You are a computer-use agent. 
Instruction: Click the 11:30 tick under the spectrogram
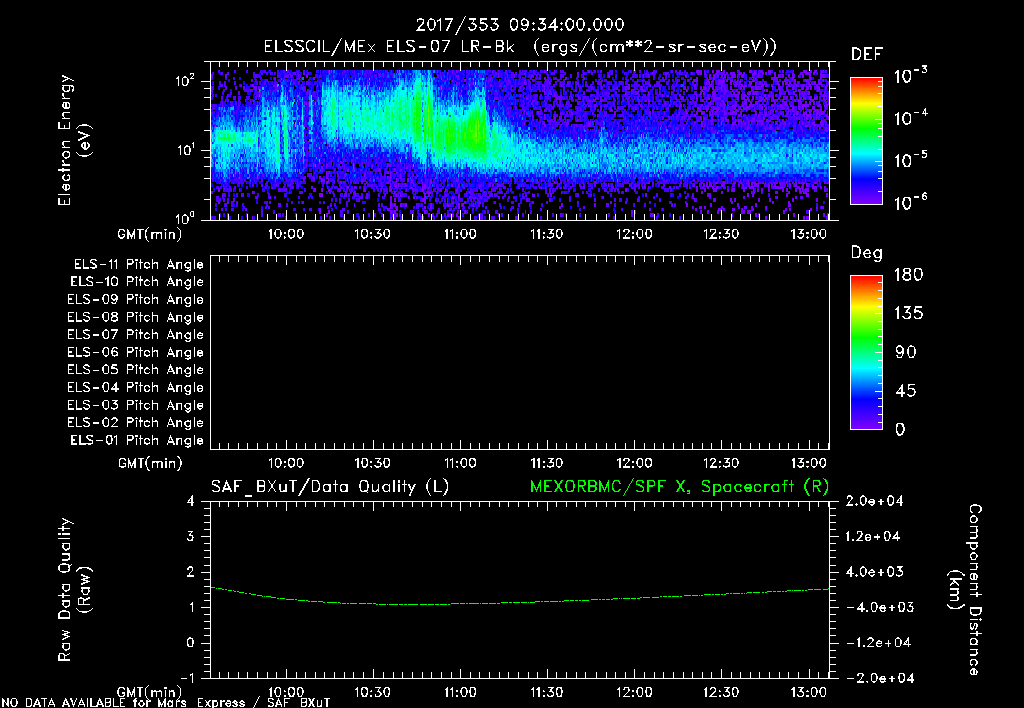(547, 234)
